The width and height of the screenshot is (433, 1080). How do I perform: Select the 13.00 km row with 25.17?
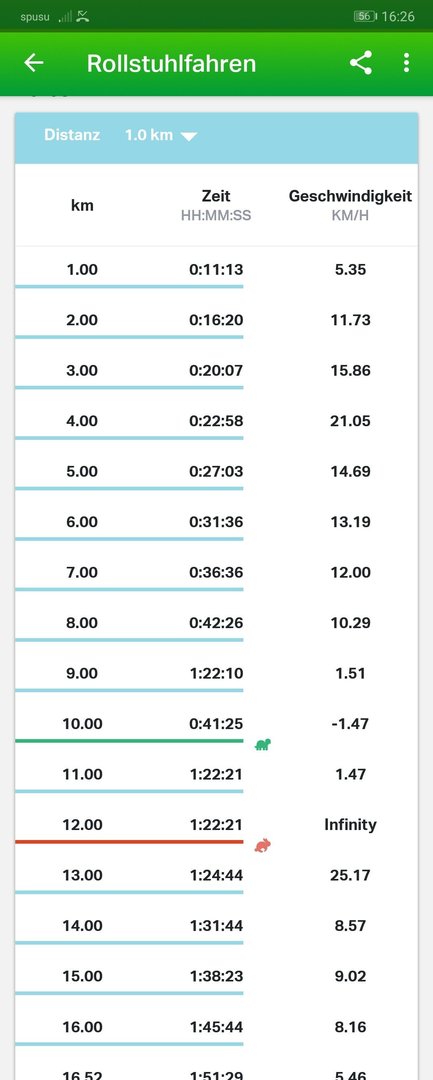click(x=216, y=875)
